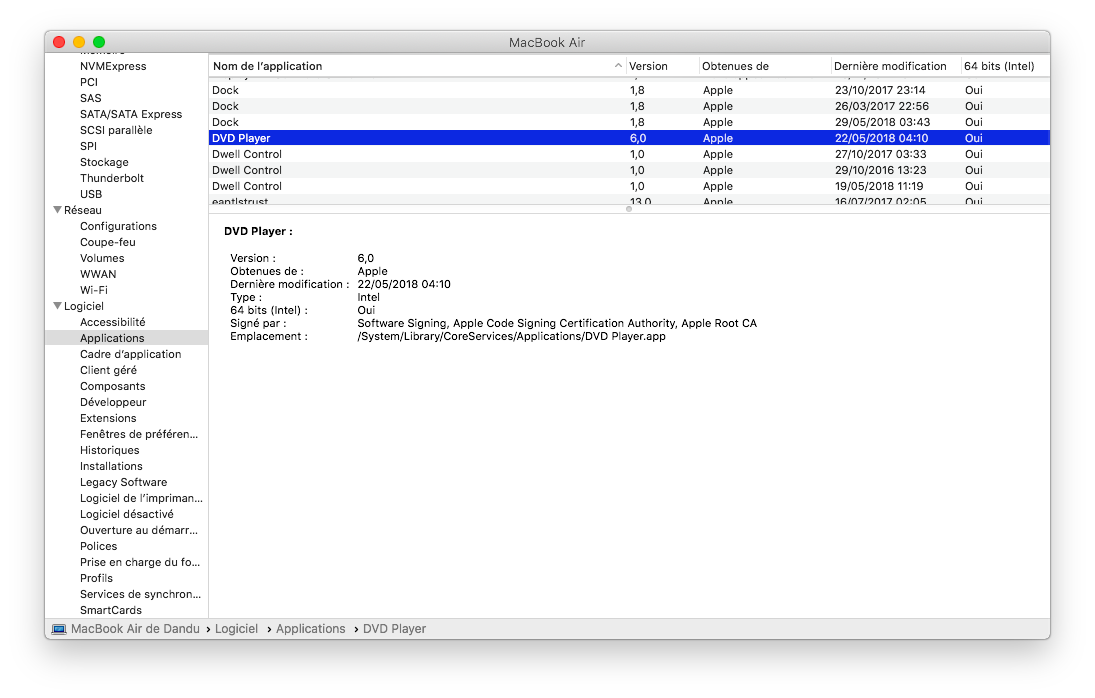Open Polices in sidebar
This screenshot has height=698, width=1095.
[98, 547]
